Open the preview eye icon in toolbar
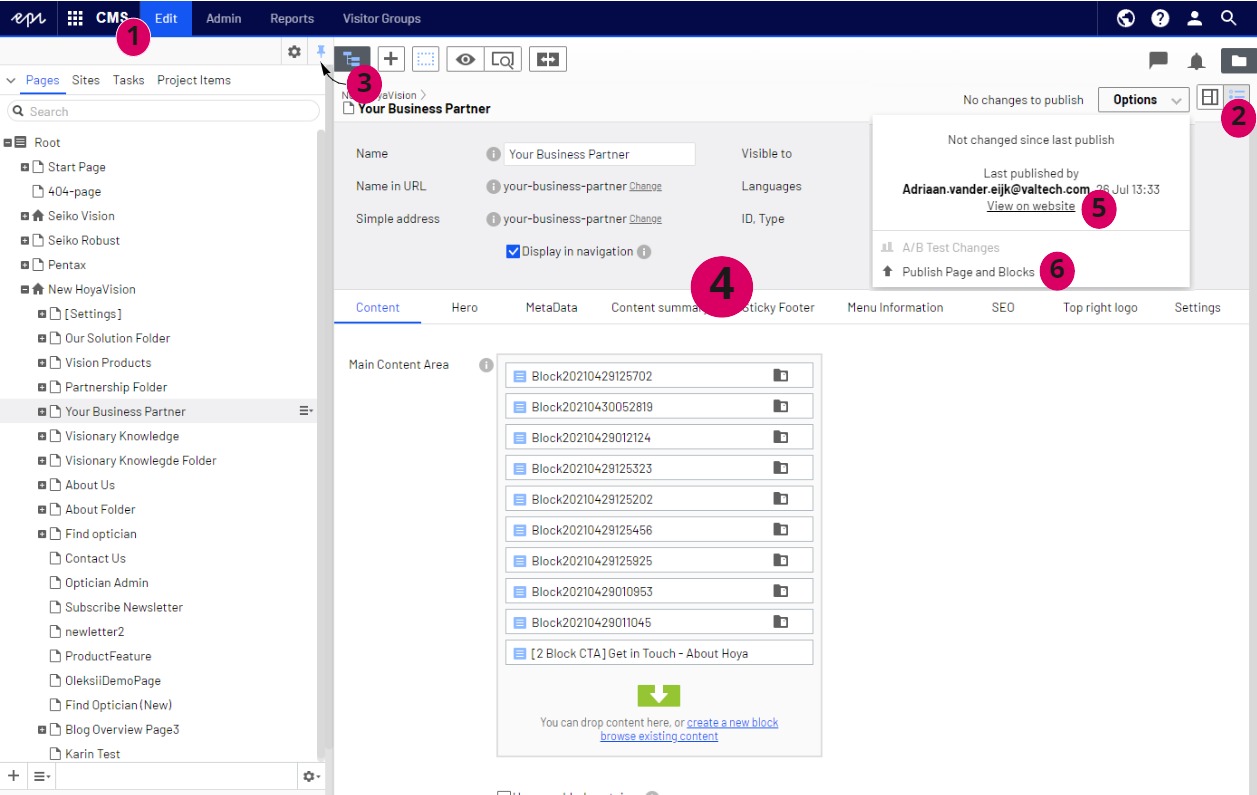 [465, 59]
